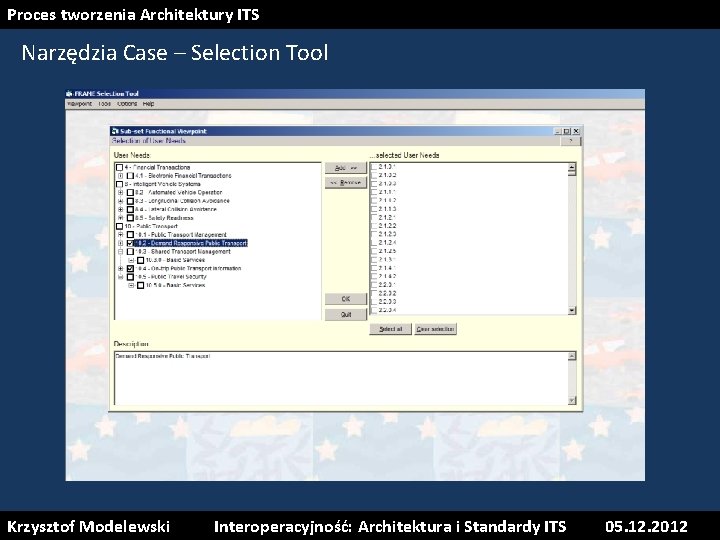The height and width of the screenshot is (540, 720).
Task: Select the 2.2.0.4 entry in selected User Needs
Action: click(x=387, y=310)
